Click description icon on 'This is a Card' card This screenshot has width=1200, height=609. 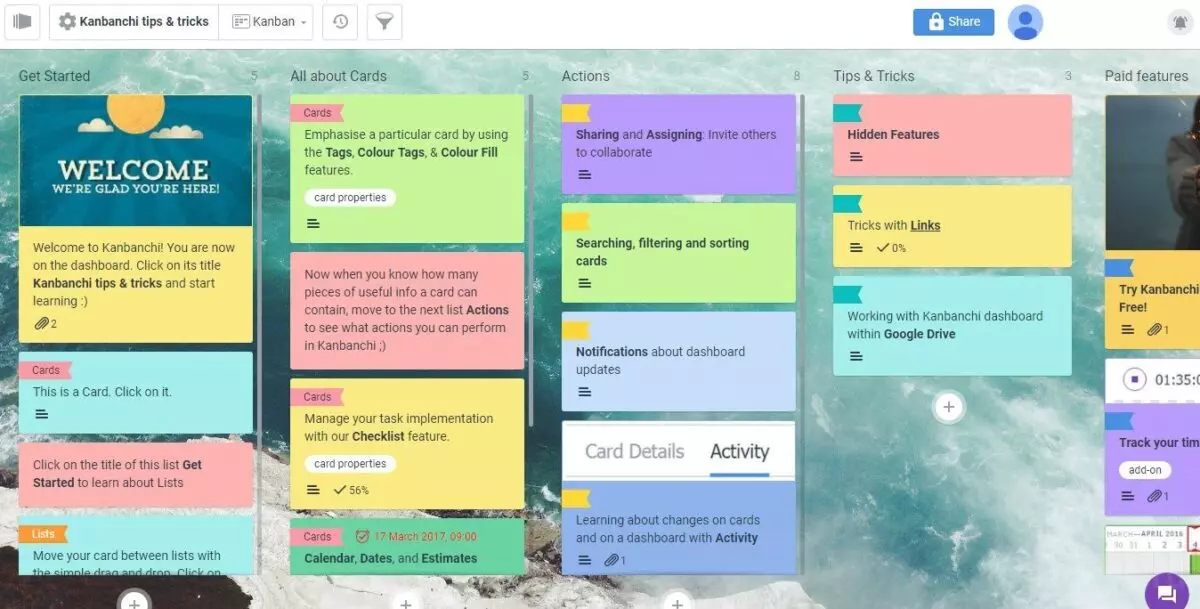pyautogui.click(x=41, y=414)
